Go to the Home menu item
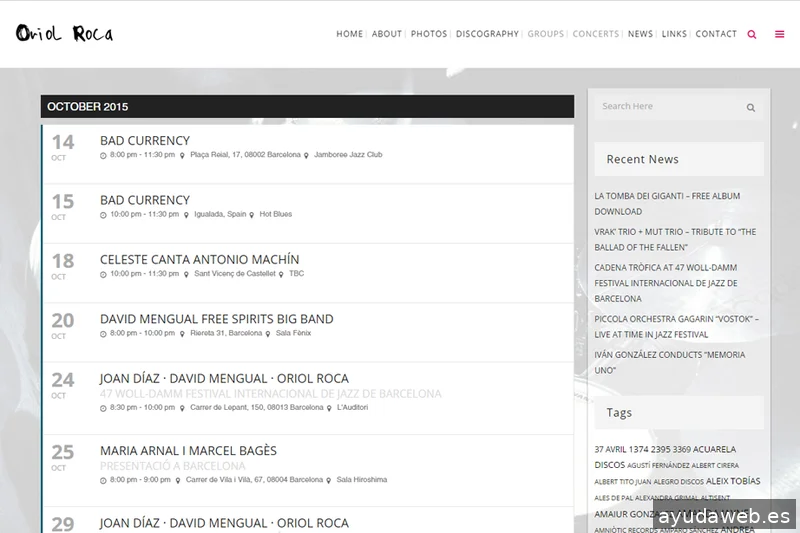This screenshot has height=533, width=800. coord(349,34)
